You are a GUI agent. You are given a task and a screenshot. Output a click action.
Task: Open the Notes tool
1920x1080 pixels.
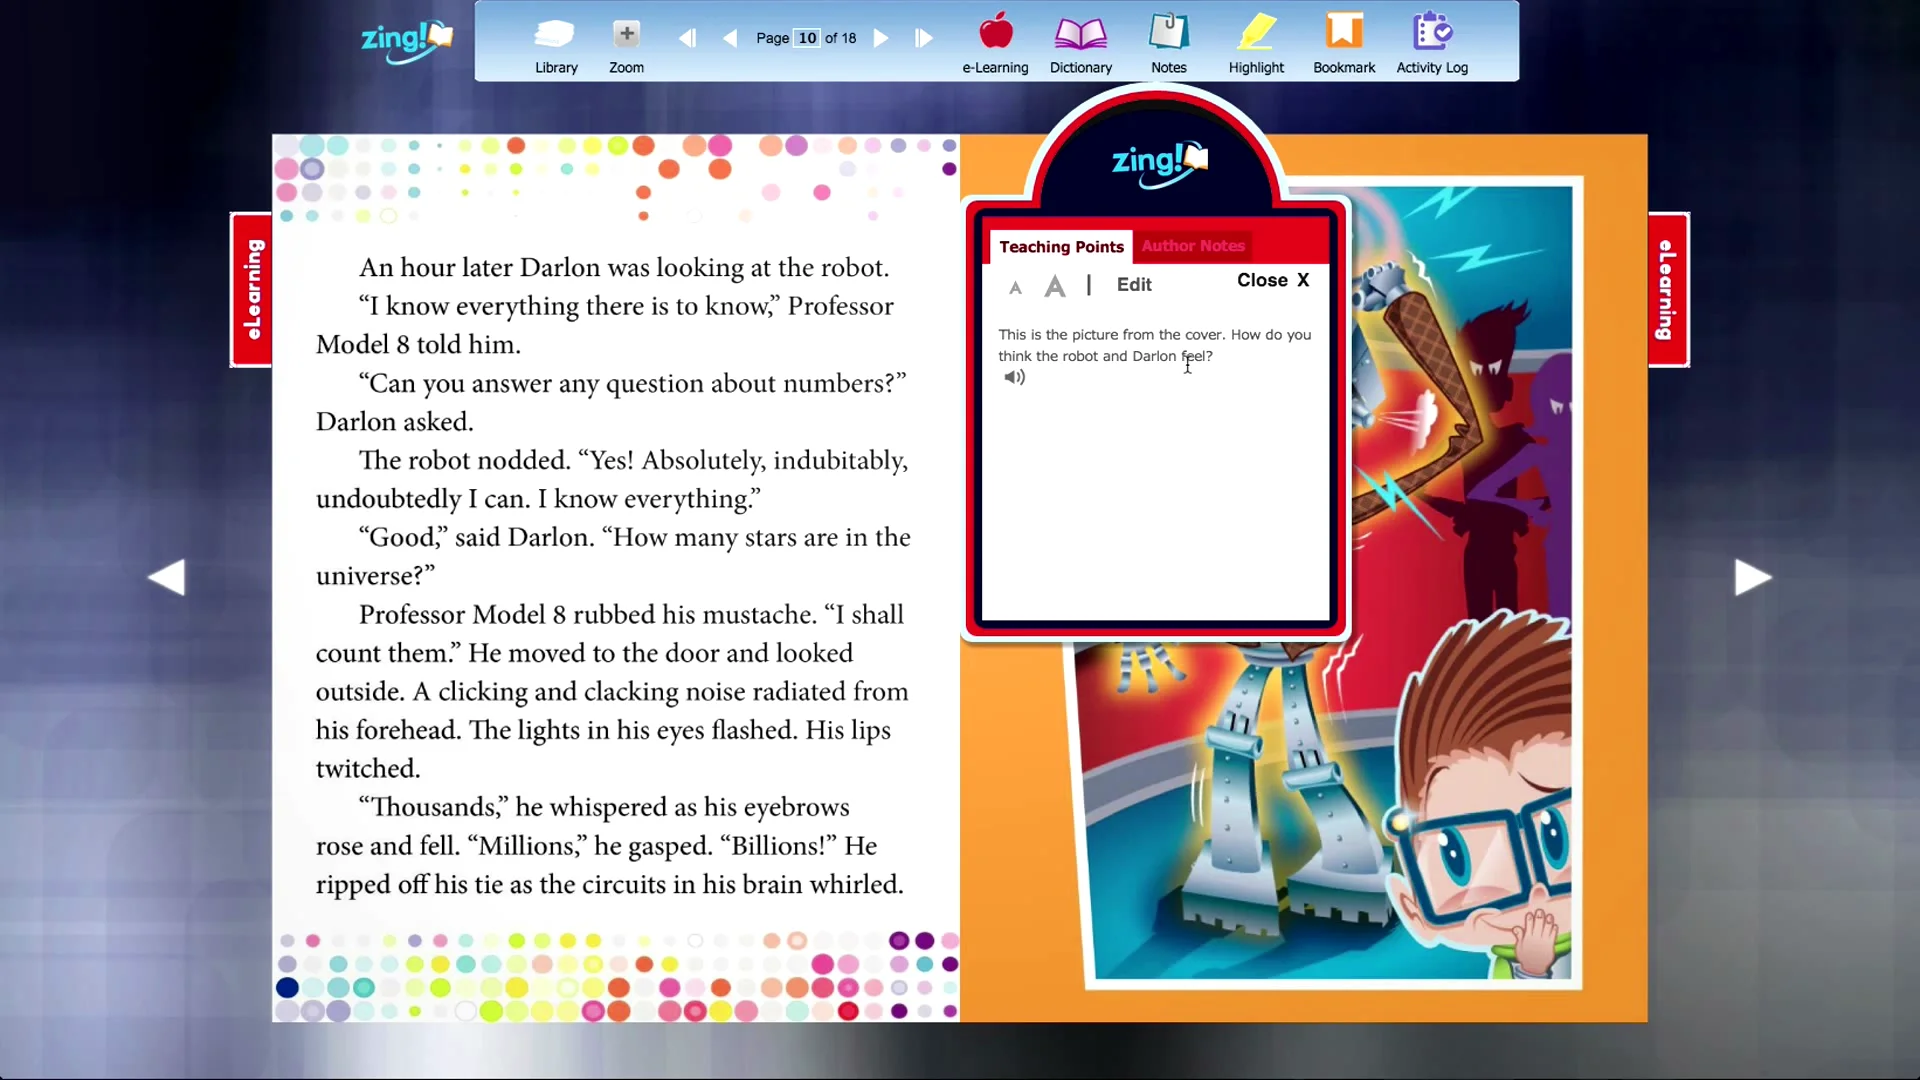click(x=1168, y=46)
